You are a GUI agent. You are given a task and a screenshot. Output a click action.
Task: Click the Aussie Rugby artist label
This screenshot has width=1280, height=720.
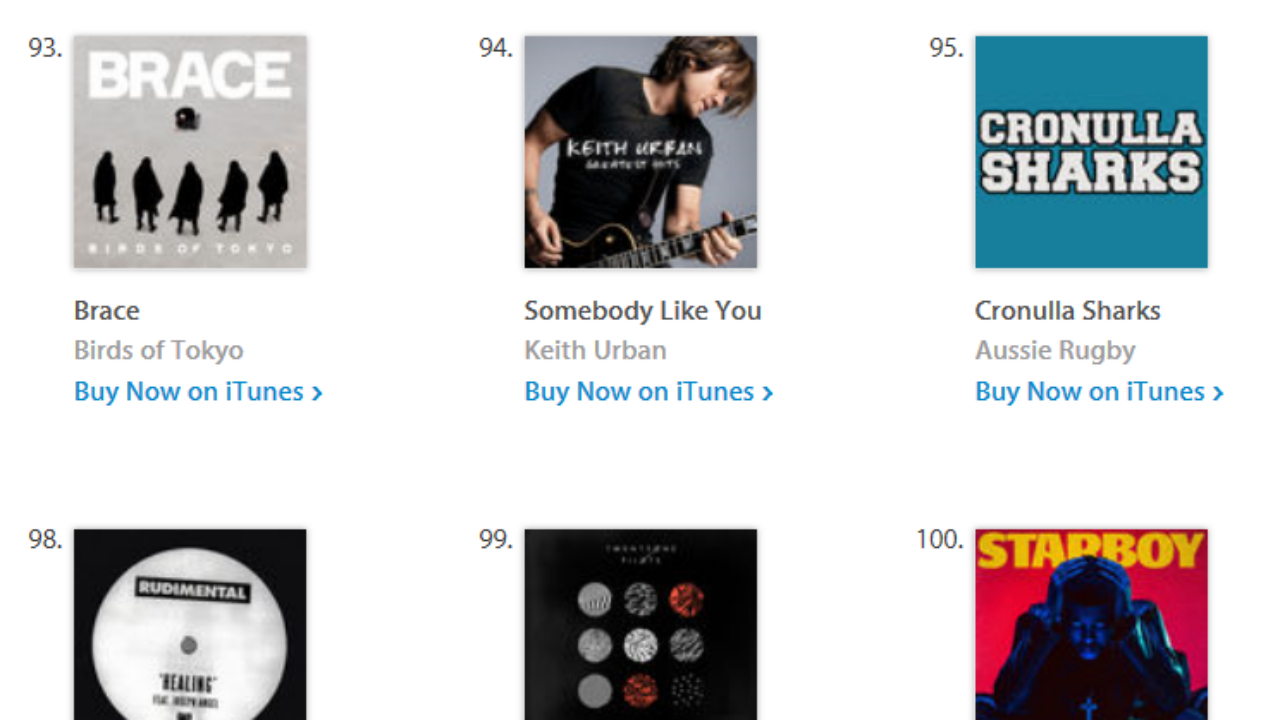tap(1055, 351)
